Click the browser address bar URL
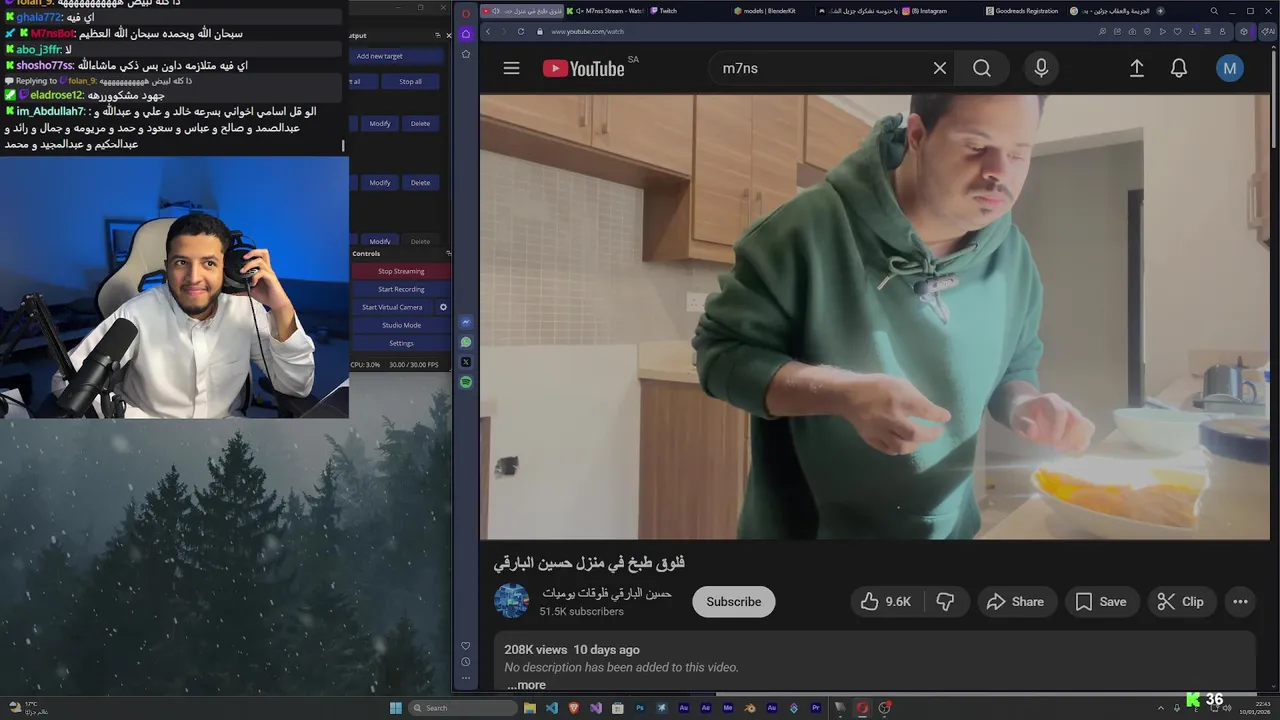The height and width of the screenshot is (720, 1280). (x=587, y=31)
